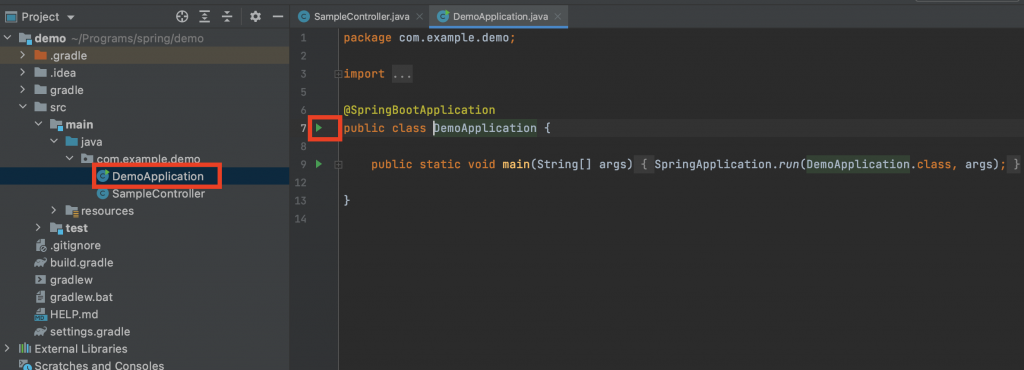Collapse the java folder

tap(54, 142)
